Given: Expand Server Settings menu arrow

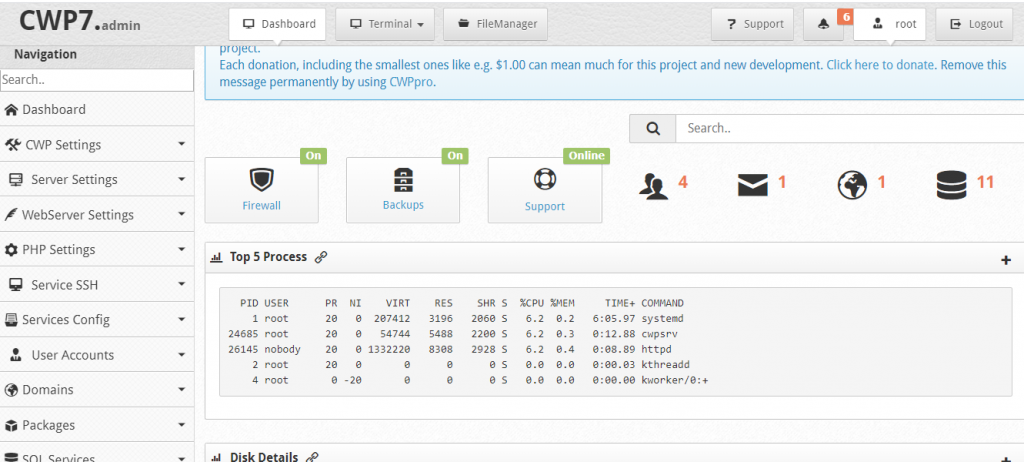Looking at the screenshot, I should click(x=182, y=179).
